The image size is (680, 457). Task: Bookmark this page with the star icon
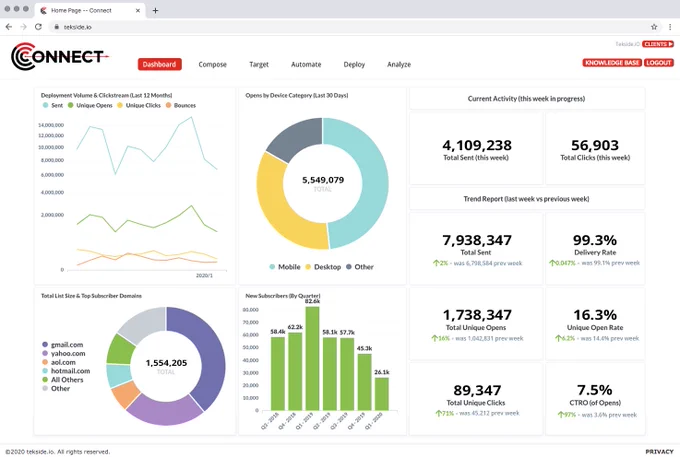coord(654,27)
